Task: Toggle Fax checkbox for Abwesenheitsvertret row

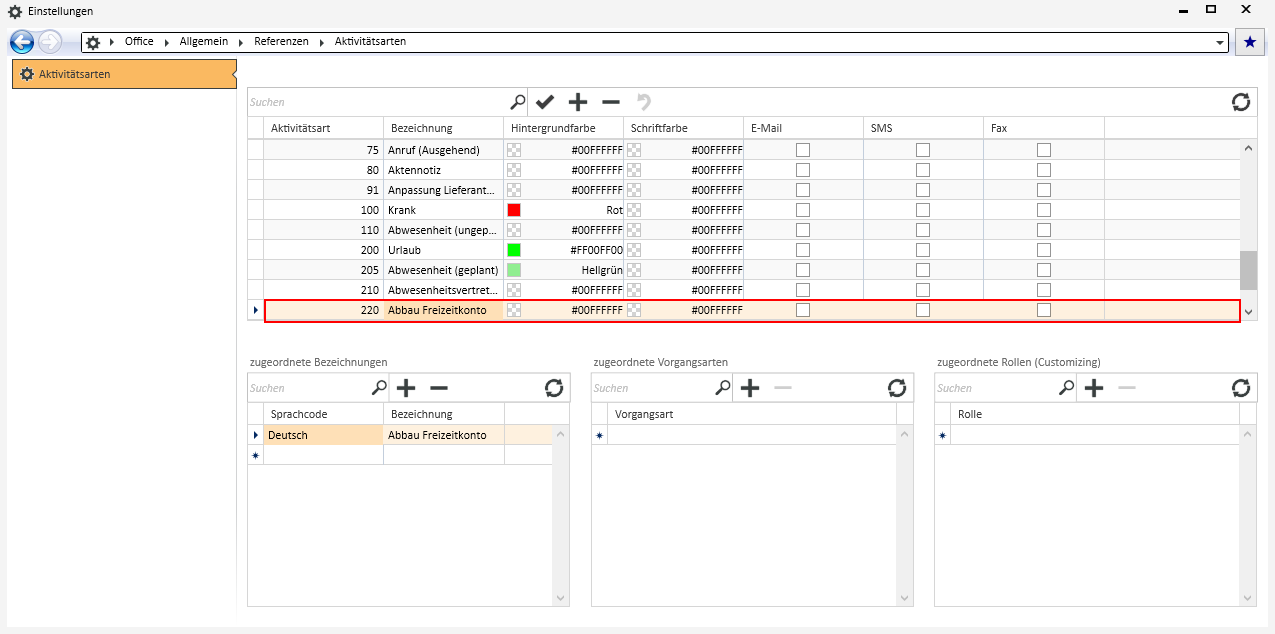Action: tap(1044, 290)
